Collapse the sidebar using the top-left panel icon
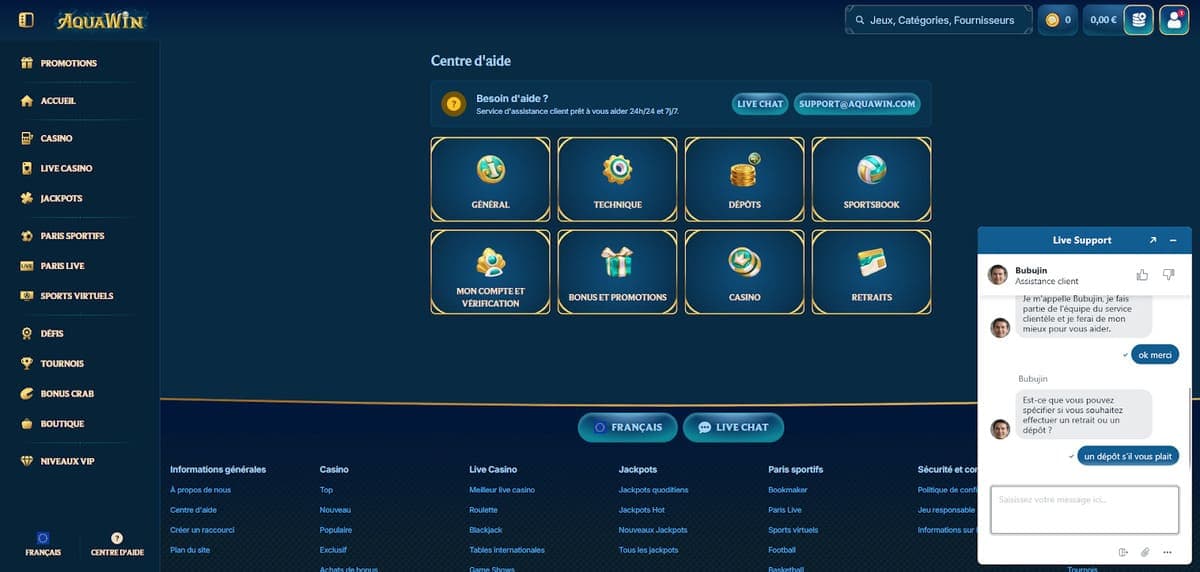Image resolution: width=1200 pixels, height=572 pixels. coord(26,20)
